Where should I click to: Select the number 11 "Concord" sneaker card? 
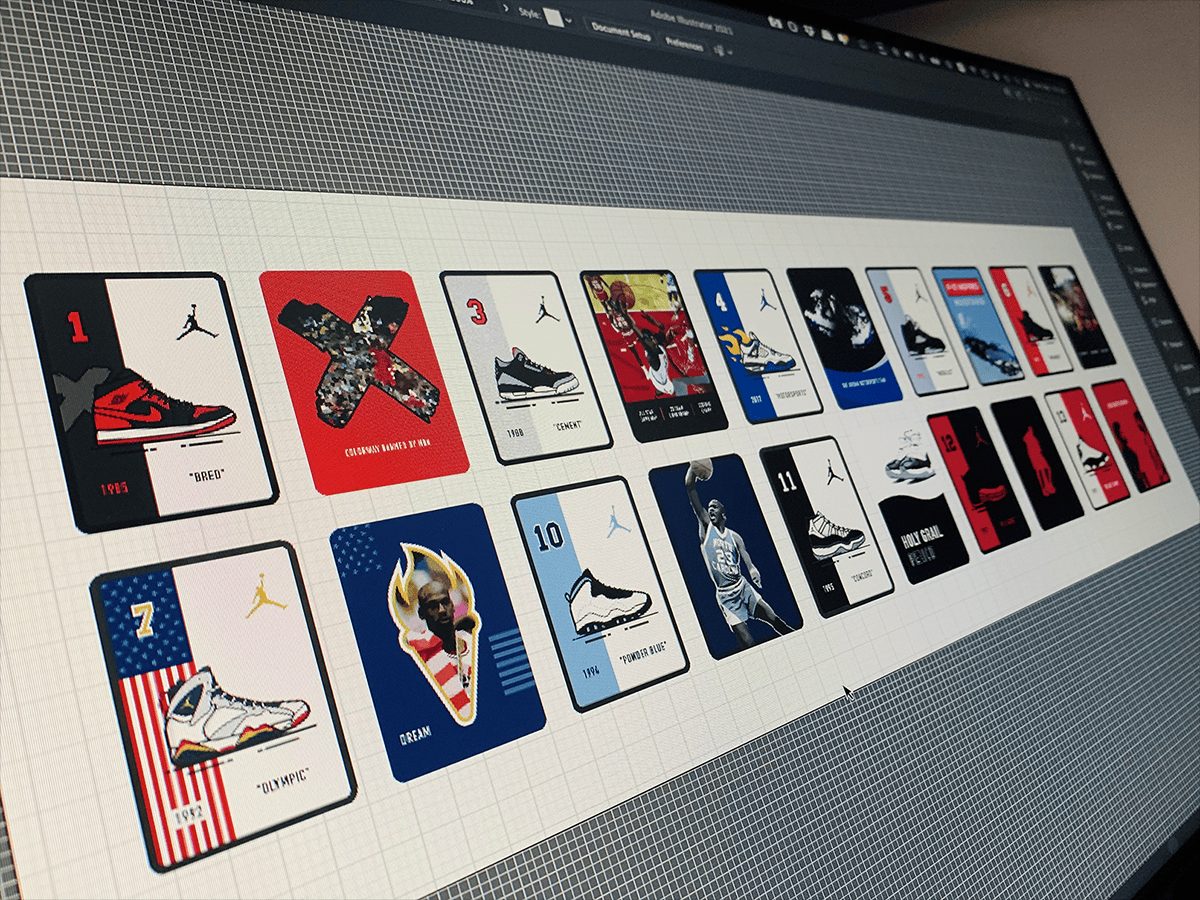tap(826, 525)
